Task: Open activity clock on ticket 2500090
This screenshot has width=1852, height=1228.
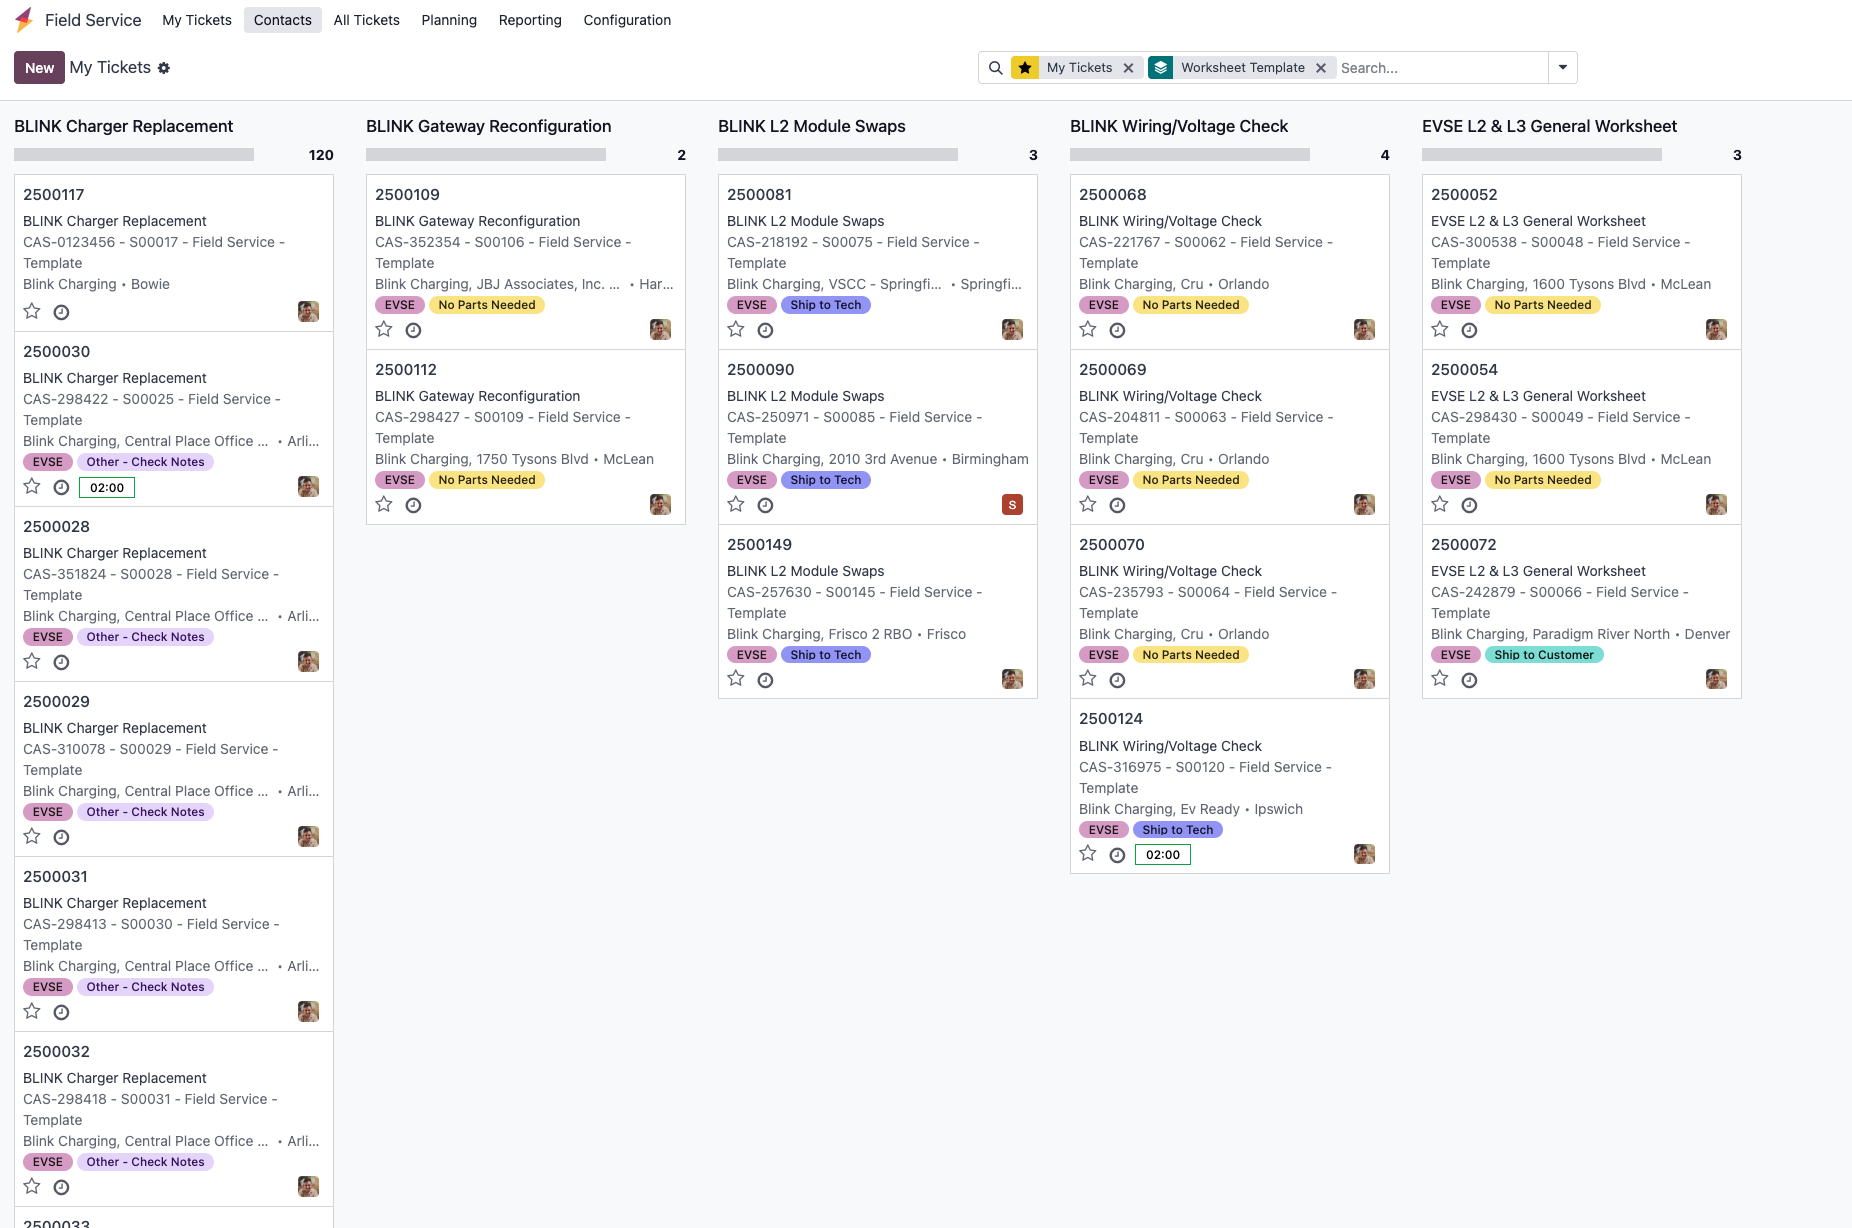Action: (765, 505)
